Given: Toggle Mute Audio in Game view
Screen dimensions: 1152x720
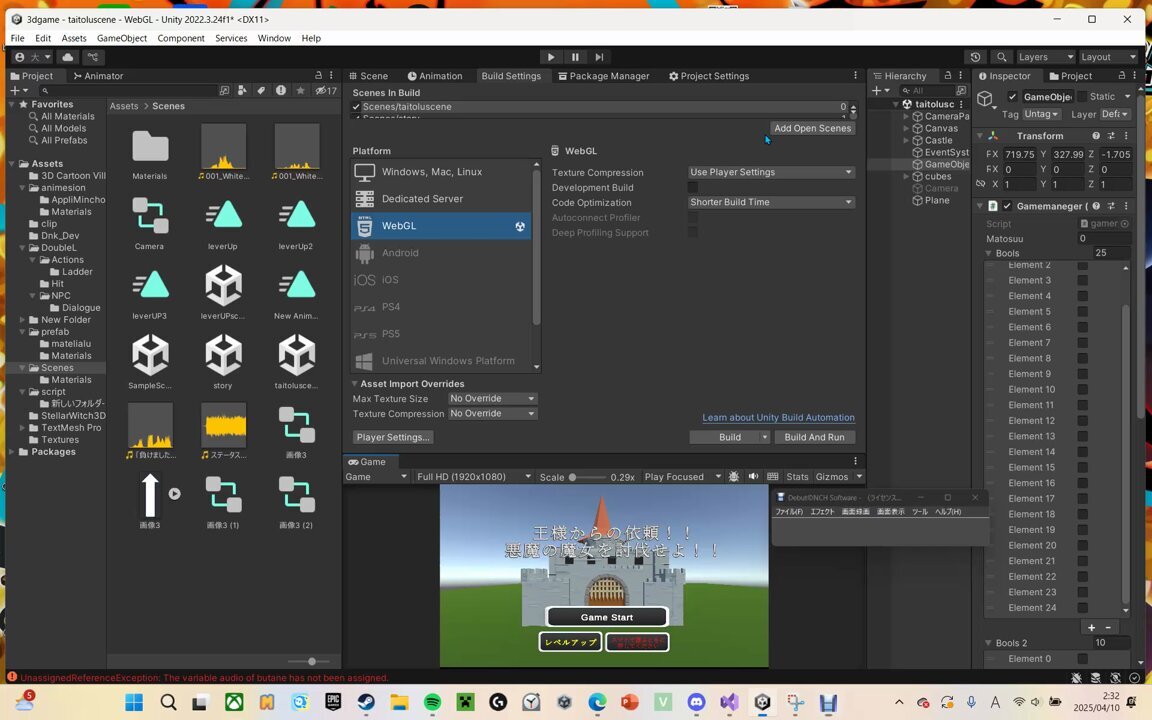Looking at the screenshot, I should click(x=753, y=477).
